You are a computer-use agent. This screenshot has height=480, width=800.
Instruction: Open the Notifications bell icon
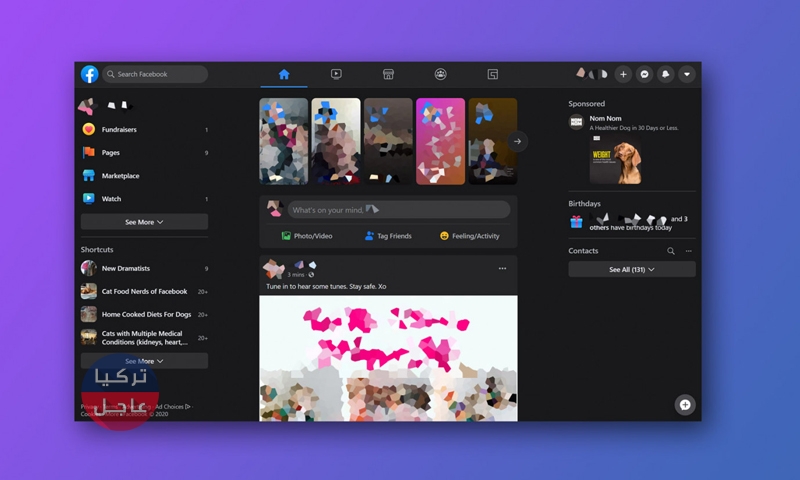(x=666, y=74)
